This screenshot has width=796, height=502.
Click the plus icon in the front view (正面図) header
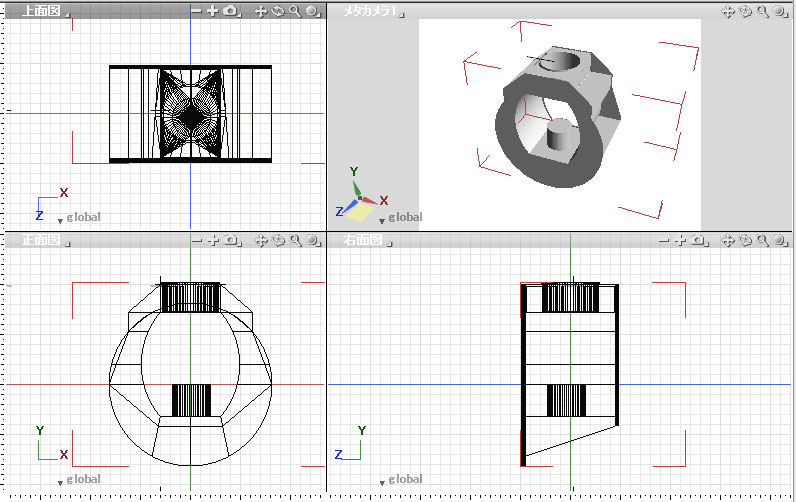coord(212,240)
